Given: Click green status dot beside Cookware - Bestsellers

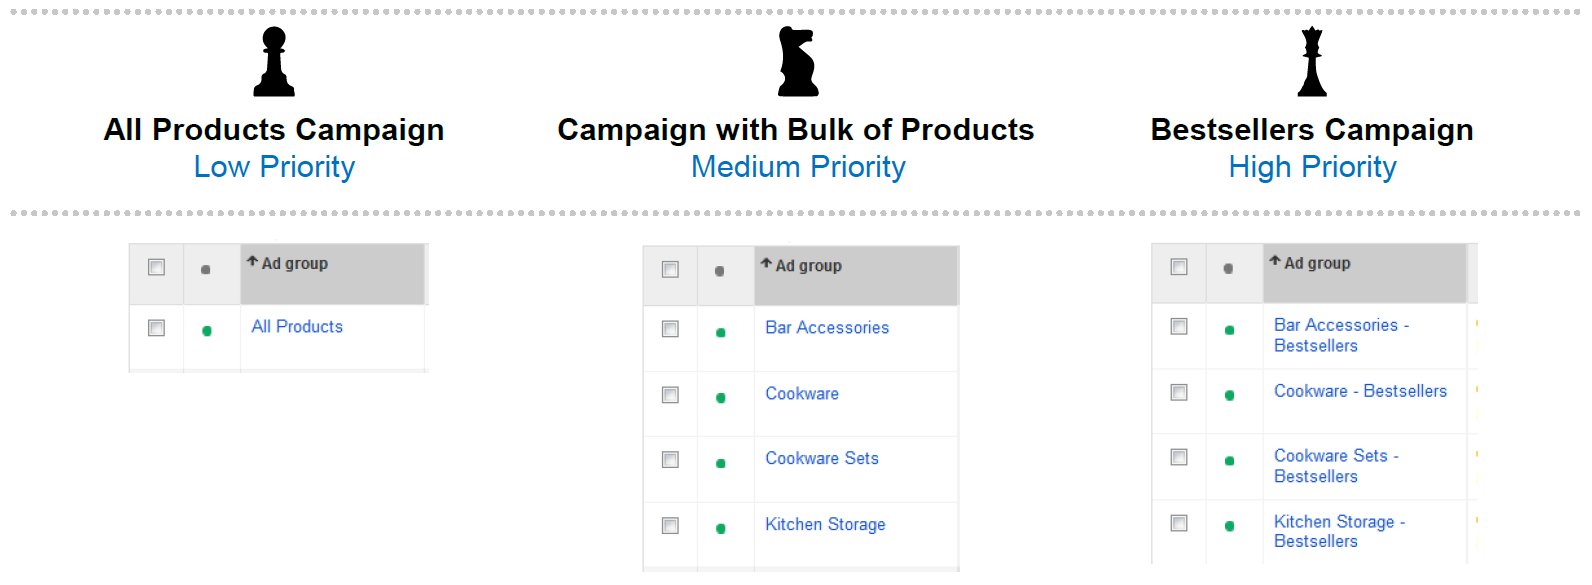Looking at the screenshot, I should pos(1229,395).
